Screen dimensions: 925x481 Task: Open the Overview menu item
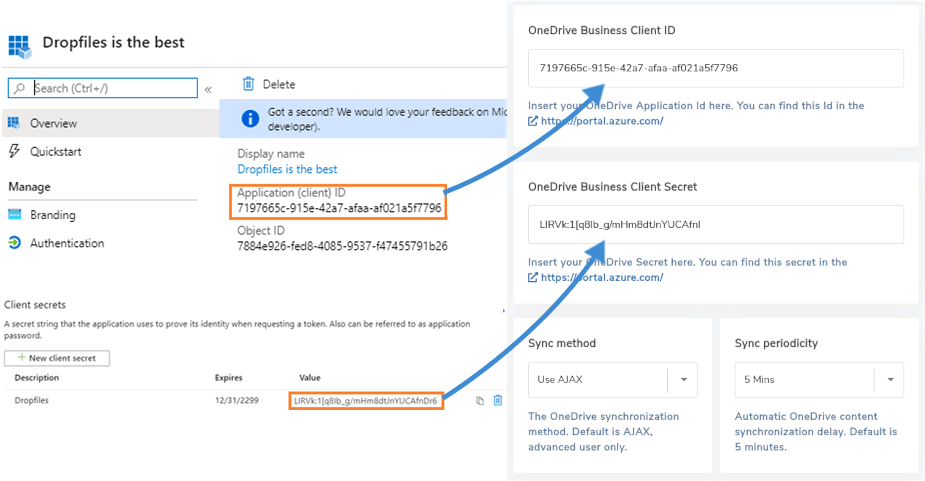[53, 123]
